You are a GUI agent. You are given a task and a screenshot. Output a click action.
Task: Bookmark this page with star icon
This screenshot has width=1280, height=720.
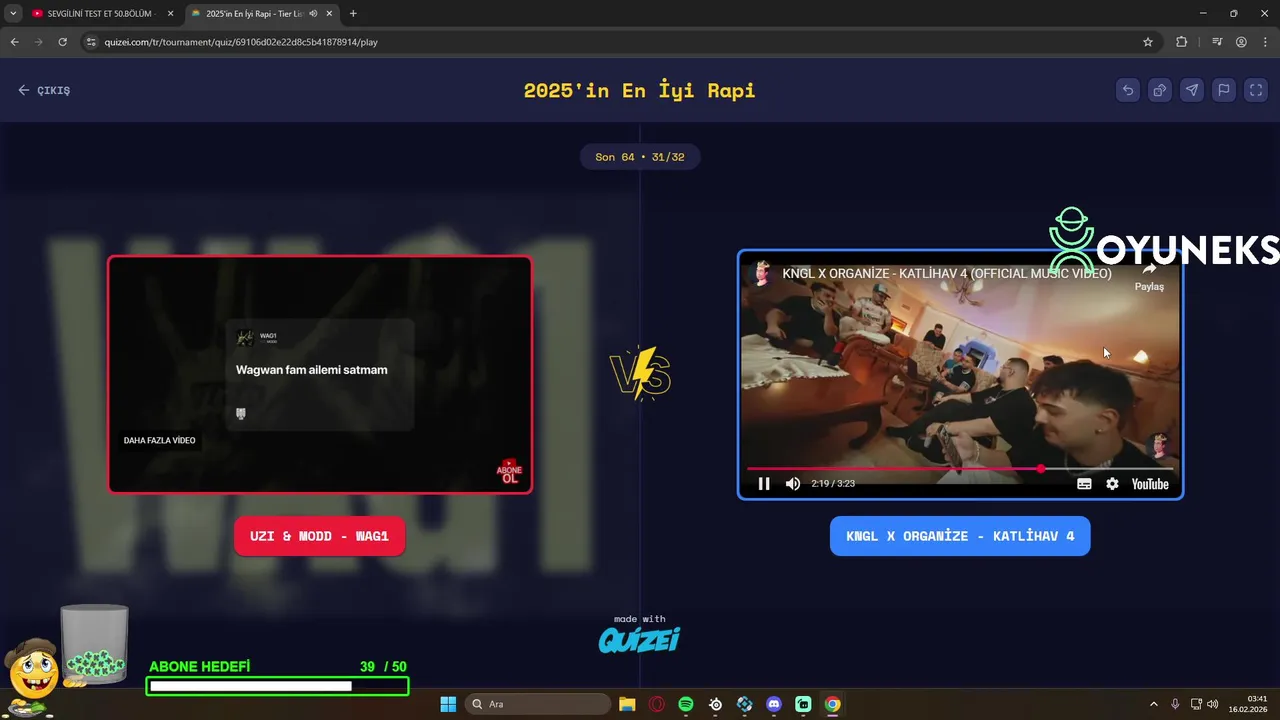pyautogui.click(x=1148, y=42)
